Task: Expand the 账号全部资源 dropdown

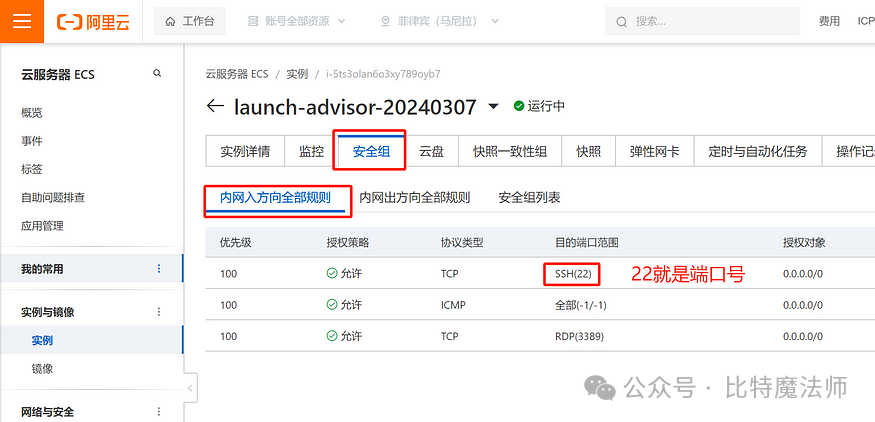Action: (x=297, y=21)
